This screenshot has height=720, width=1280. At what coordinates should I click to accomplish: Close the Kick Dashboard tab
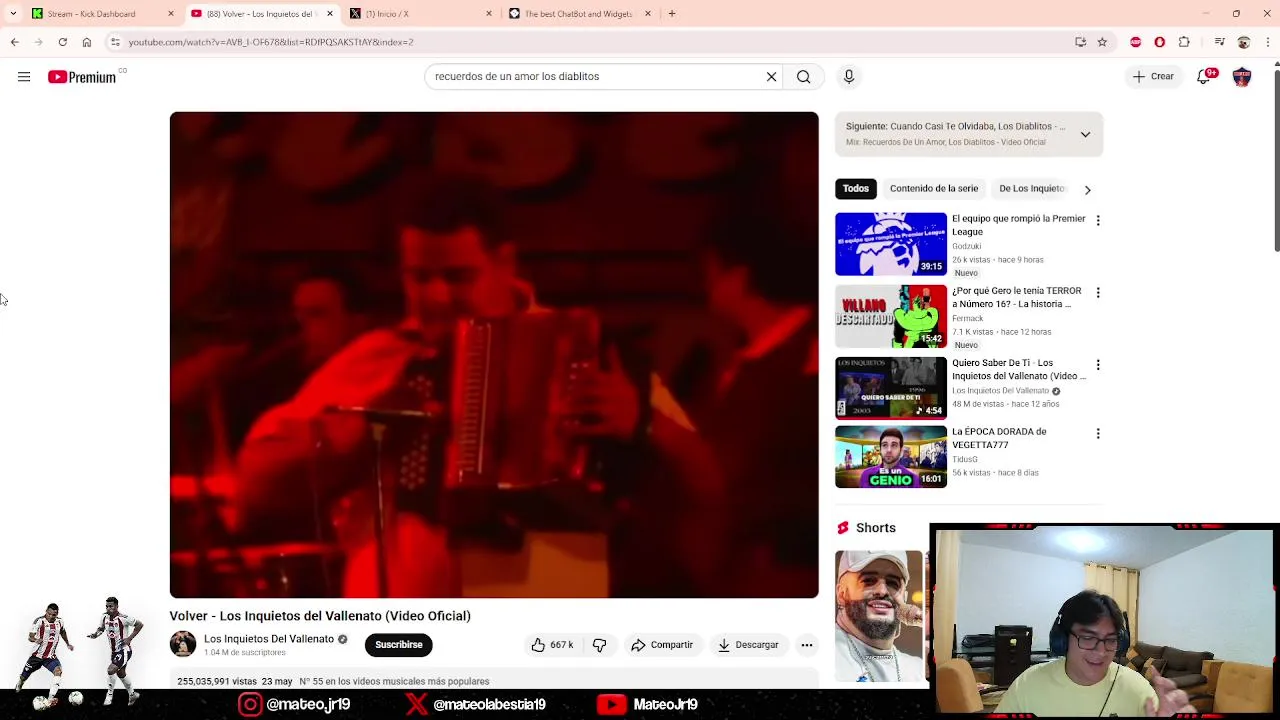point(171,14)
